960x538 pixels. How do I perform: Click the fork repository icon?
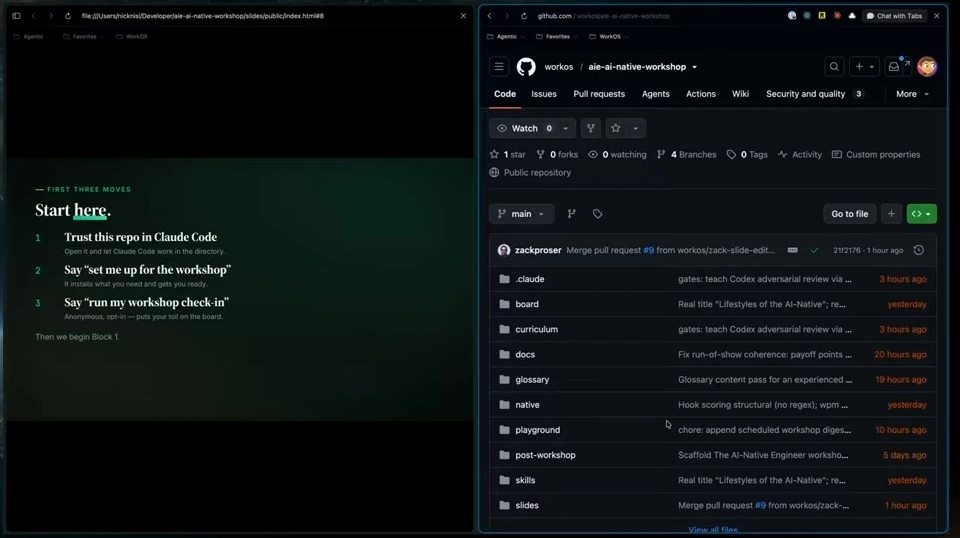coord(590,129)
